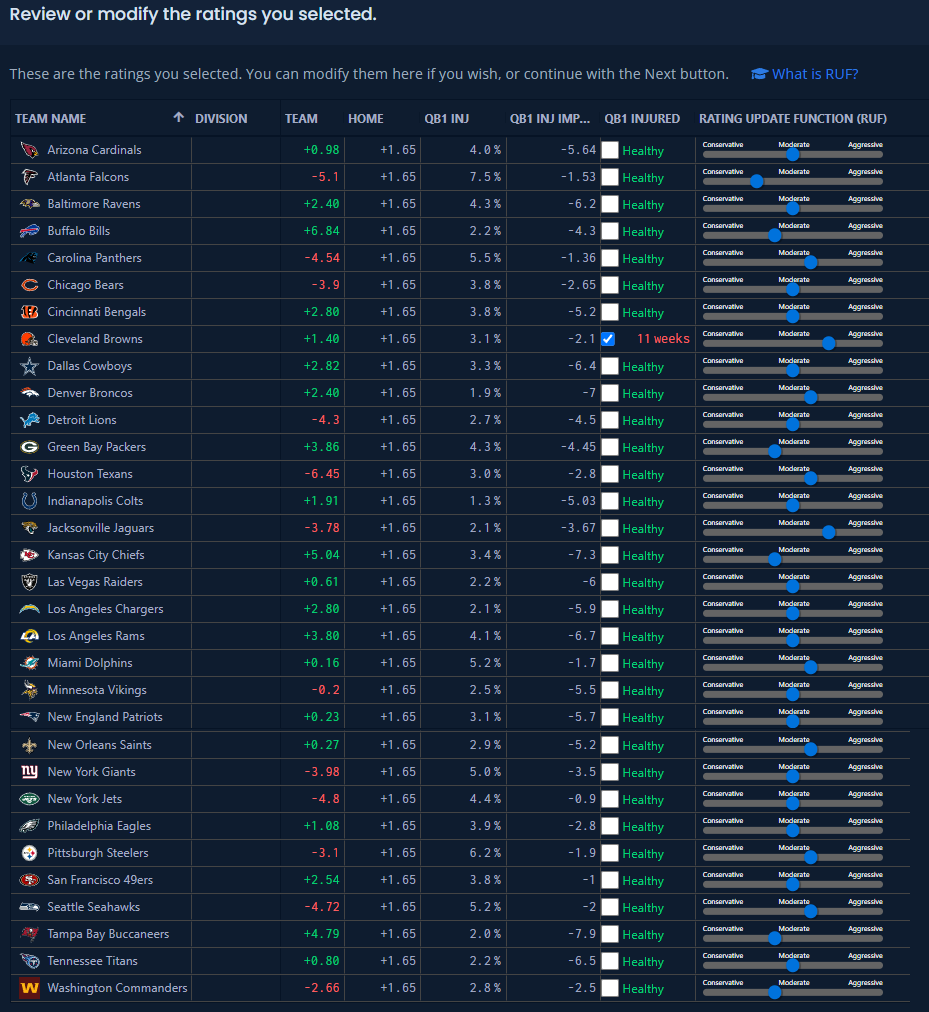Click the Los Angeles Rams logo

tap(29, 636)
